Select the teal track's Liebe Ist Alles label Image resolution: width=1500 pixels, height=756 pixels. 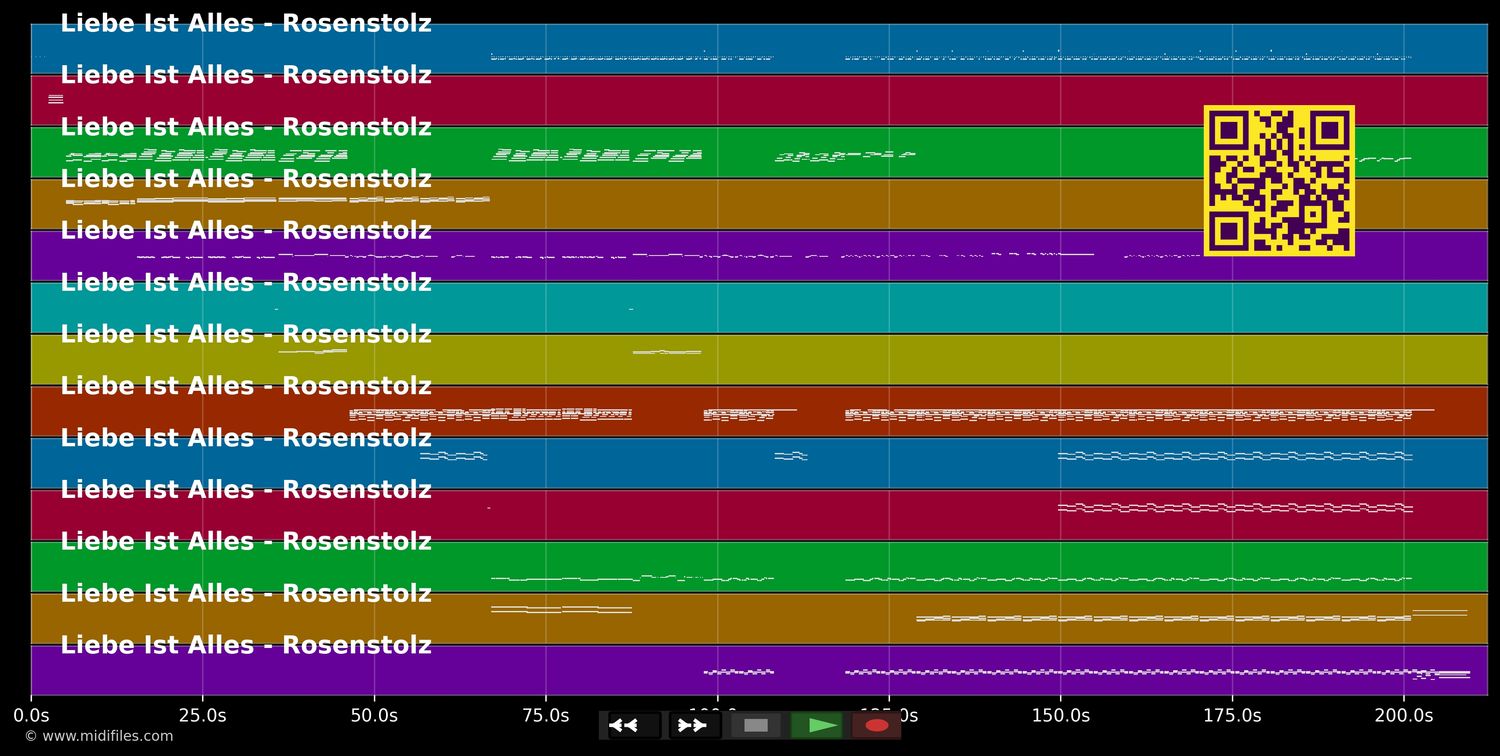tap(246, 283)
